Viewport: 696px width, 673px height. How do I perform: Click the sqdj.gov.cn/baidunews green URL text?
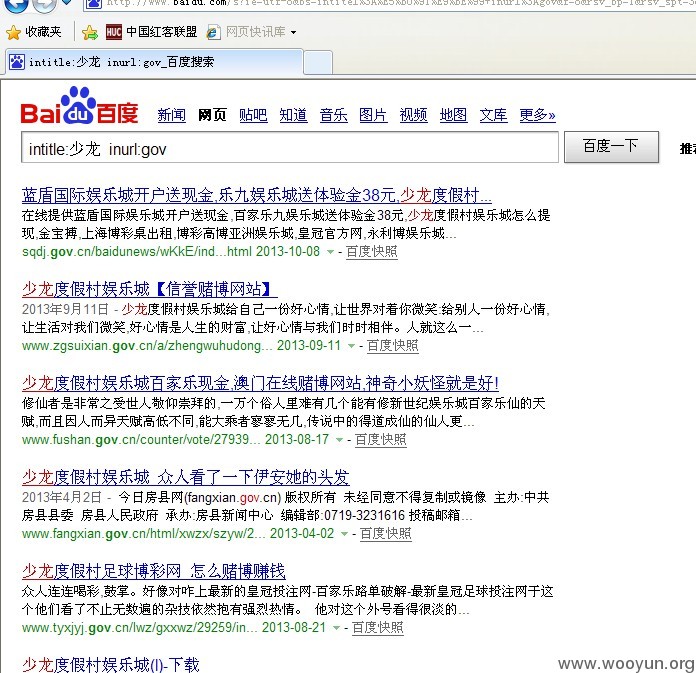tap(137, 252)
